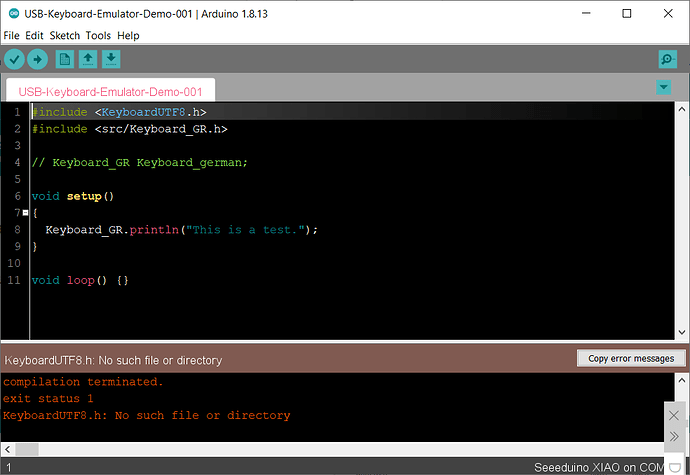Click the brown error status message

pos(113,360)
